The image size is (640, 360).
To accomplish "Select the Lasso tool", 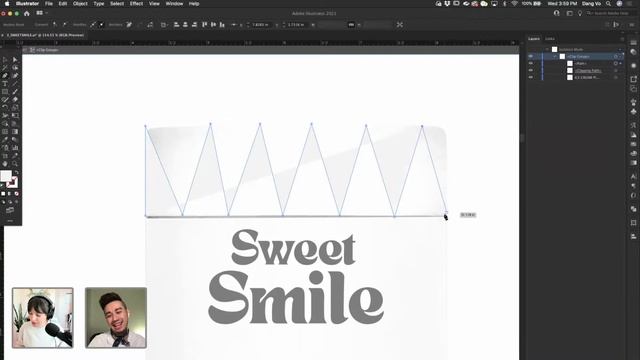I will (15, 68).
